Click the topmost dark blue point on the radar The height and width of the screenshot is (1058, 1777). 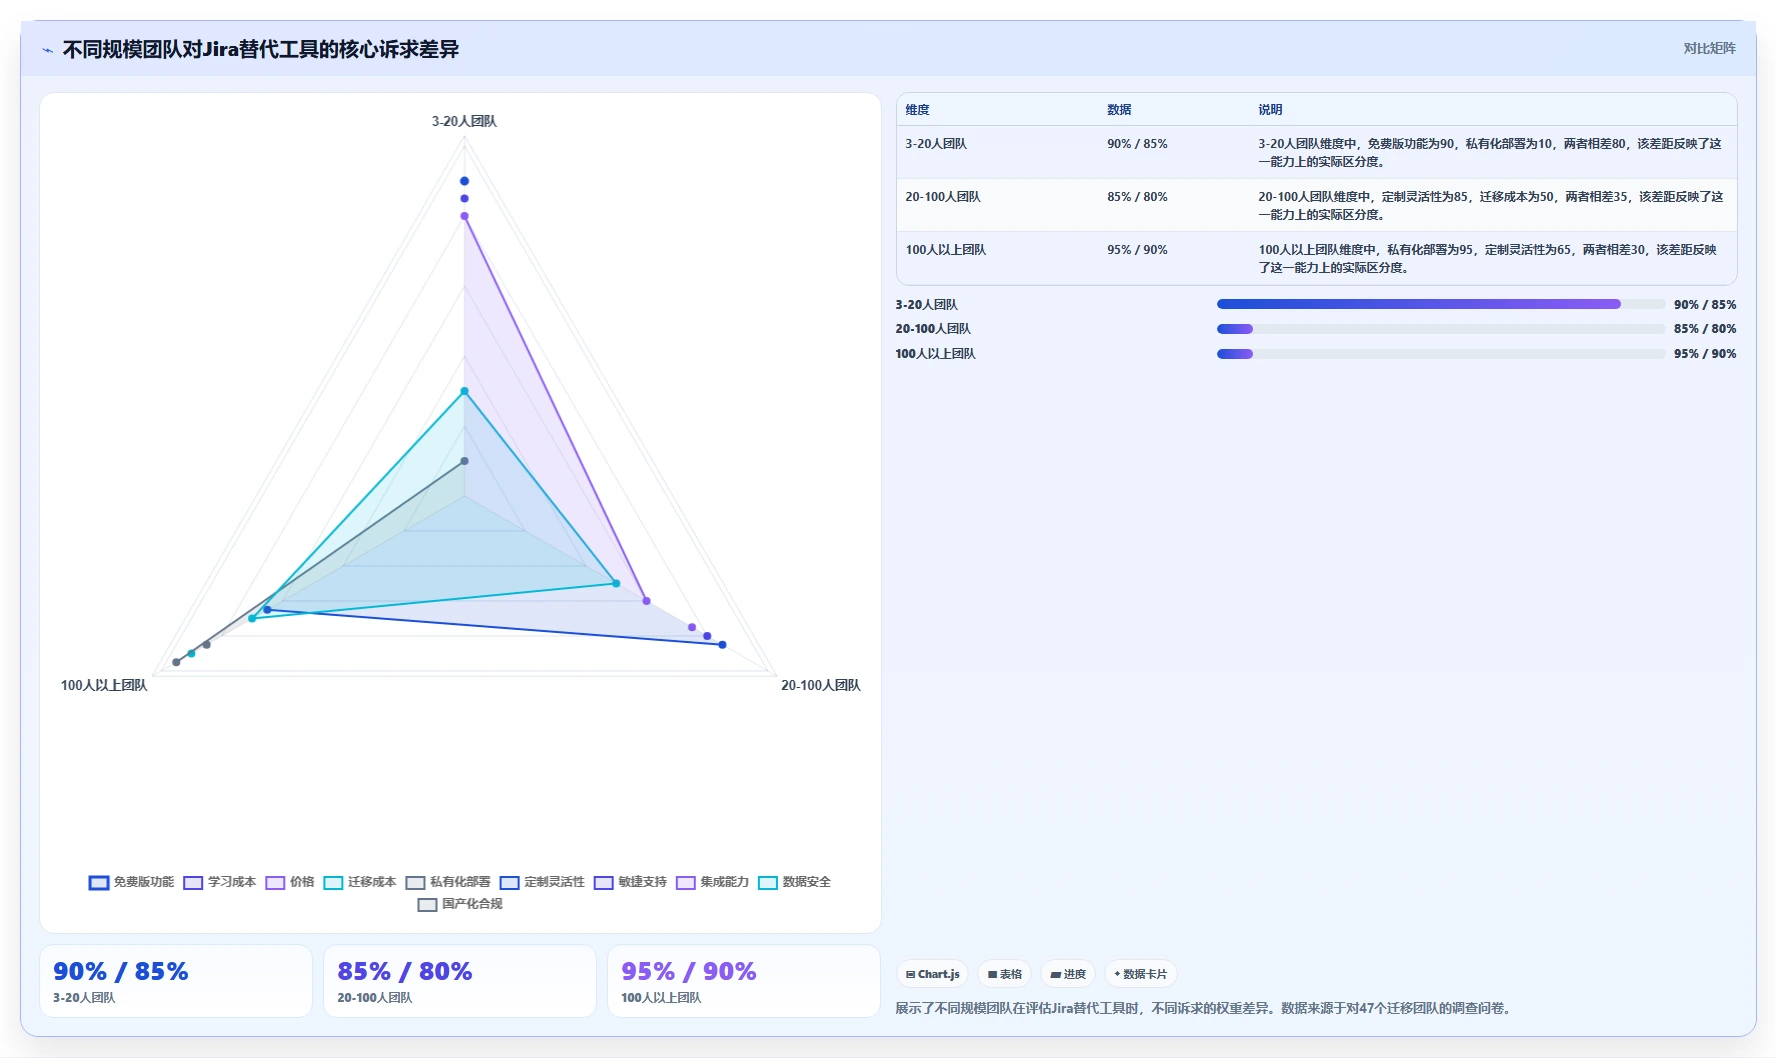[x=464, y=181]
